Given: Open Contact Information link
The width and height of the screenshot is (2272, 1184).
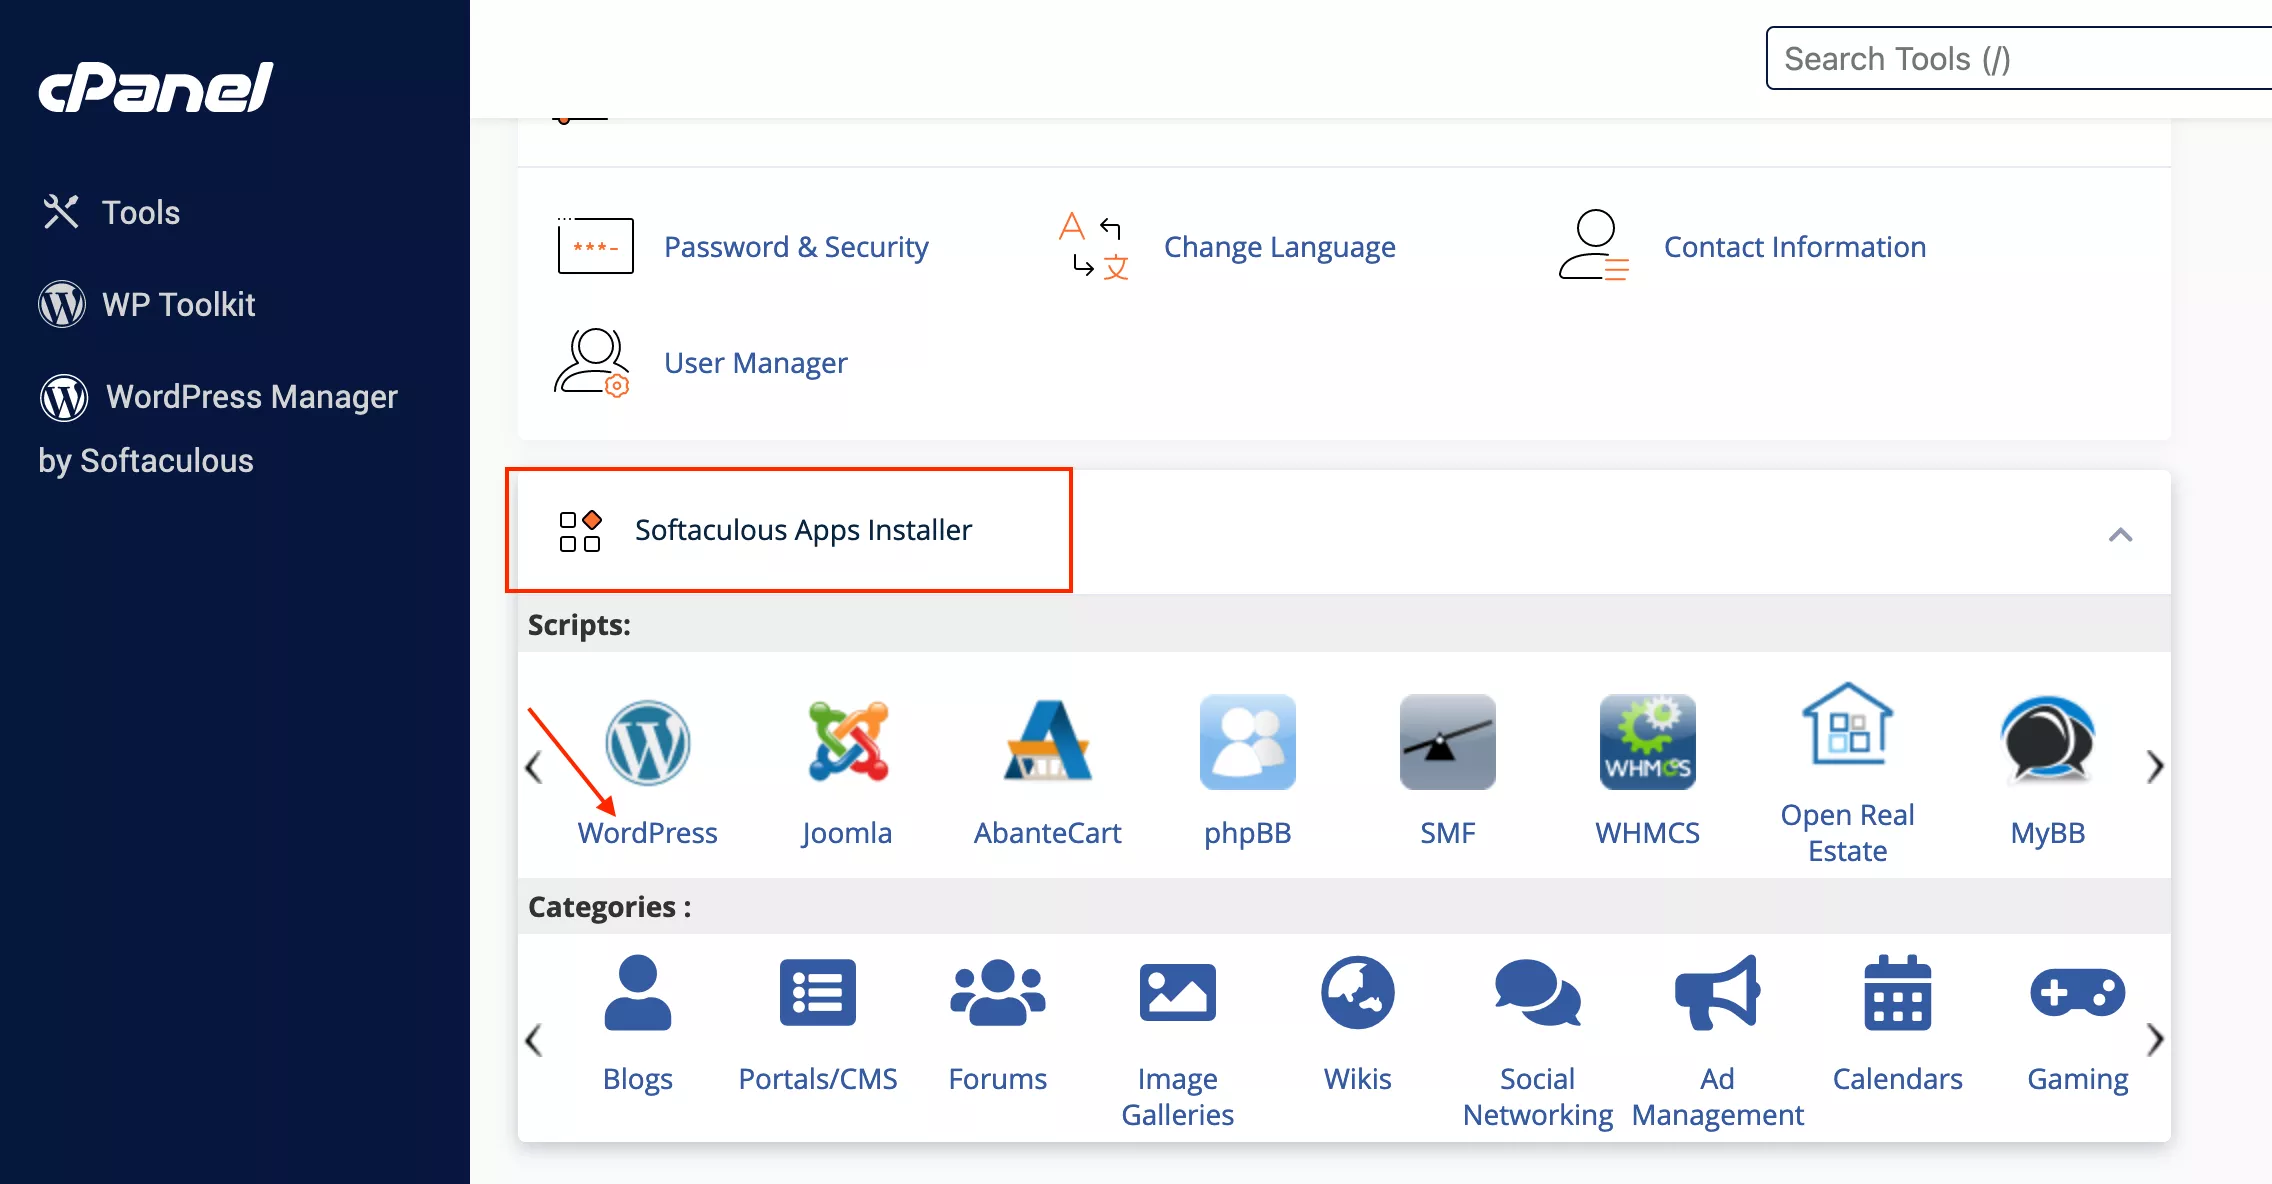Looking at the screenshot, I should coord(1794,247).
